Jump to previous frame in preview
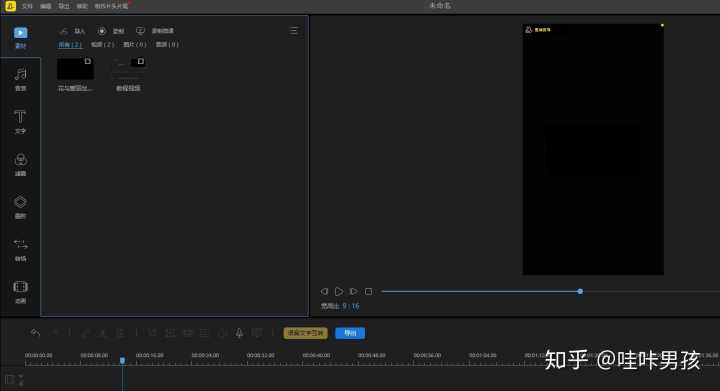 click(324, 291)
